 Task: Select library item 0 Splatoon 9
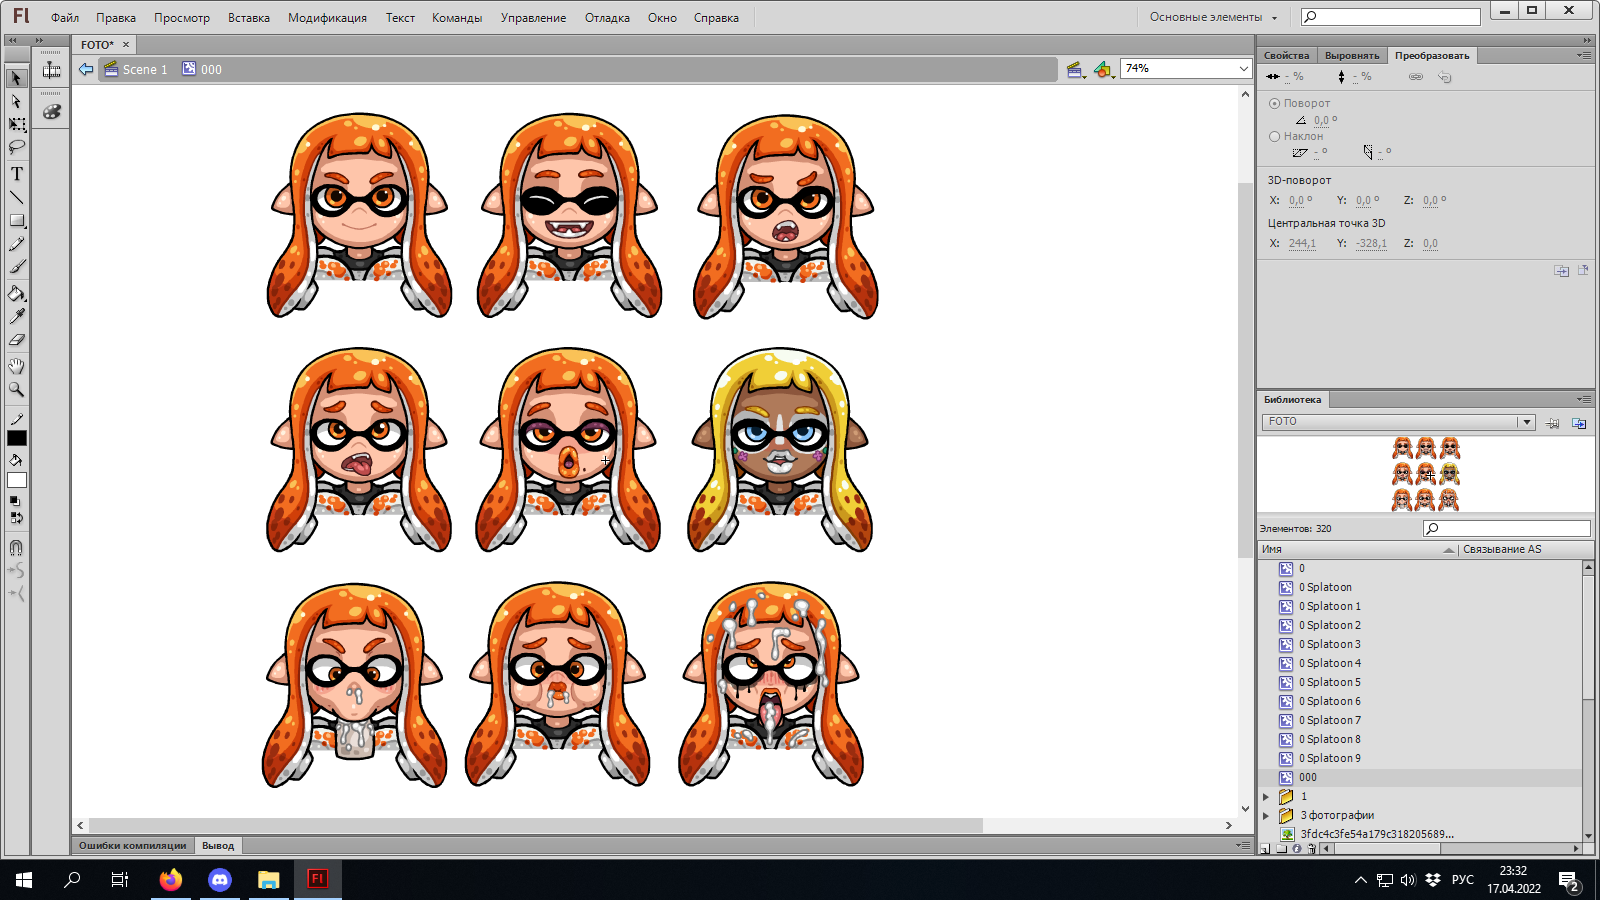click(1329, 759)
